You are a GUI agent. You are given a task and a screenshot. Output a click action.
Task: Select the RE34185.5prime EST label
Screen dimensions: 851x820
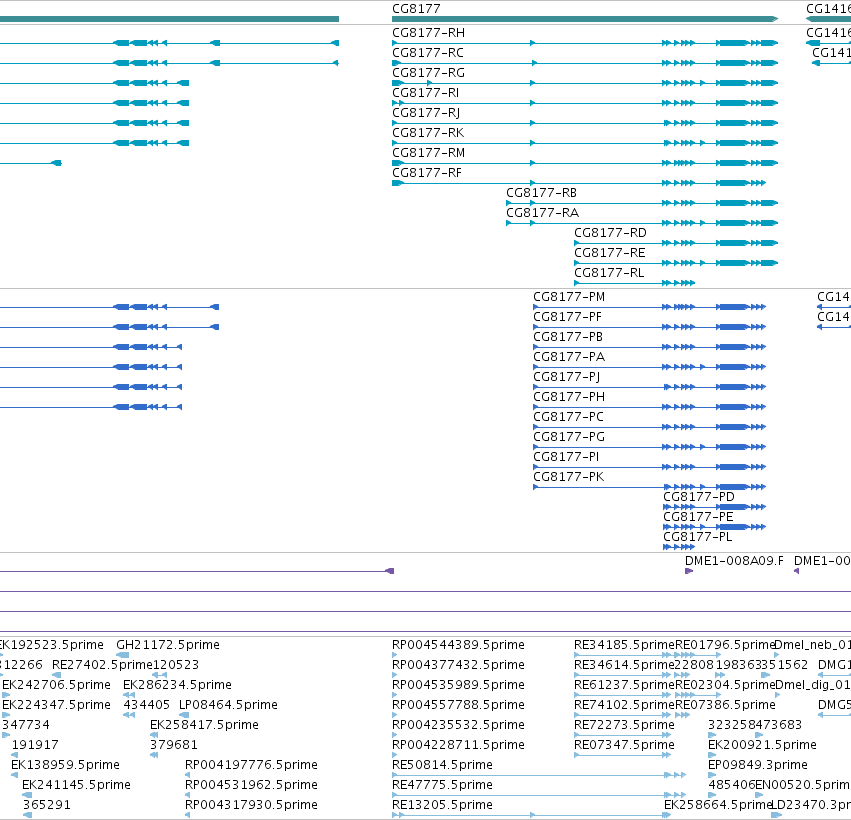coord(624,645)
